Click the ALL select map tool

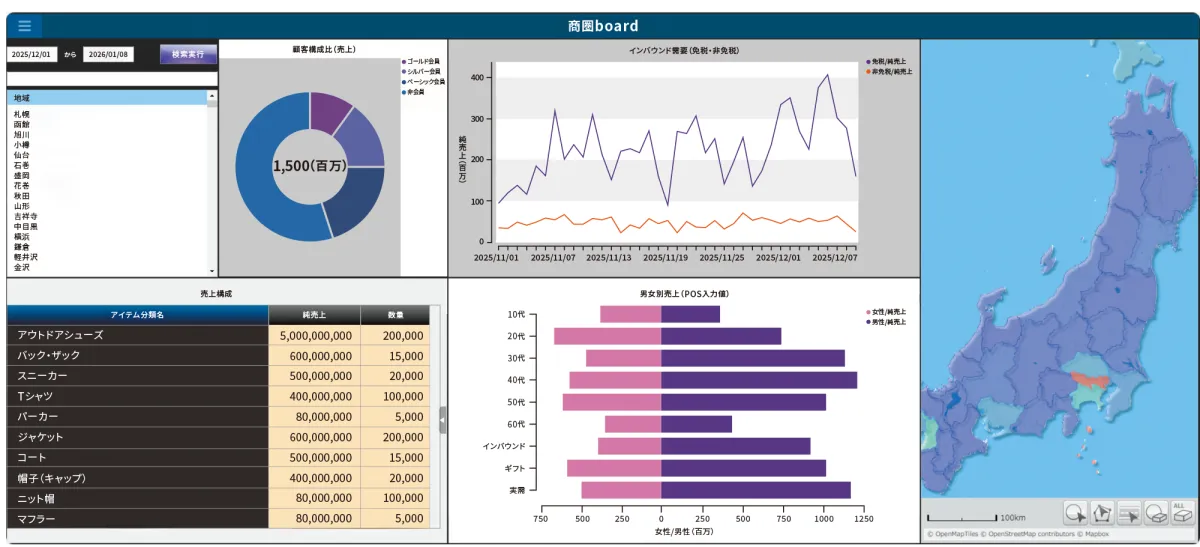point(1182,513)
